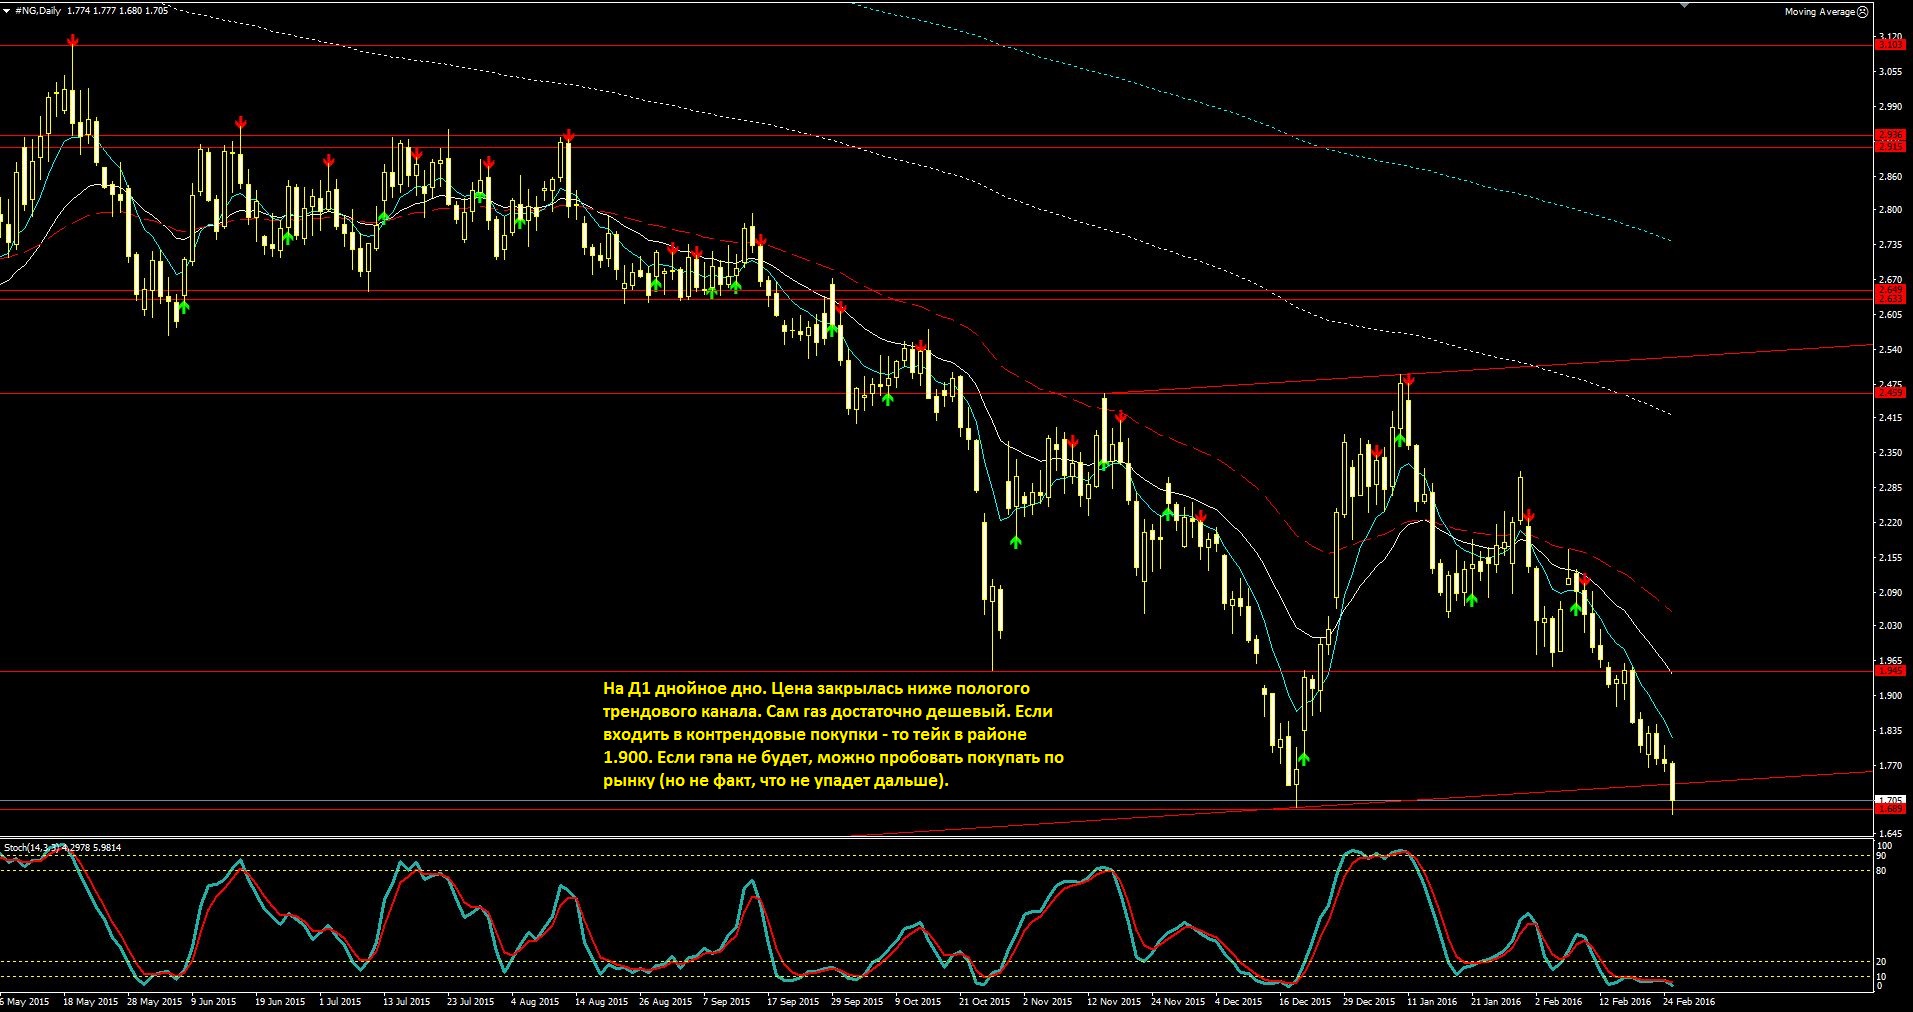Click the chart shift triangle marker at top
Viewport: 1913px width, 1012px height.
pos(1684,4)
